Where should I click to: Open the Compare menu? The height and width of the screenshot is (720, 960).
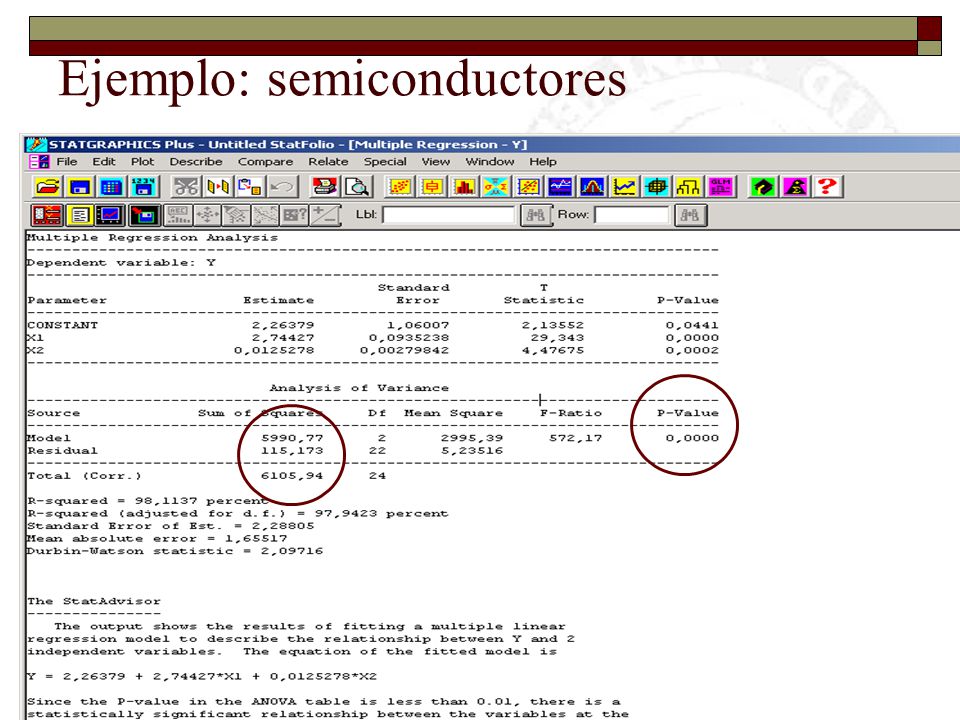tap(265, 162)
